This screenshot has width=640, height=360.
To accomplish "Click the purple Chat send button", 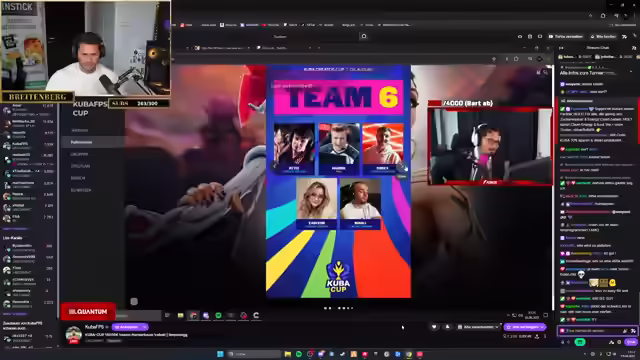I will [631, 342].
